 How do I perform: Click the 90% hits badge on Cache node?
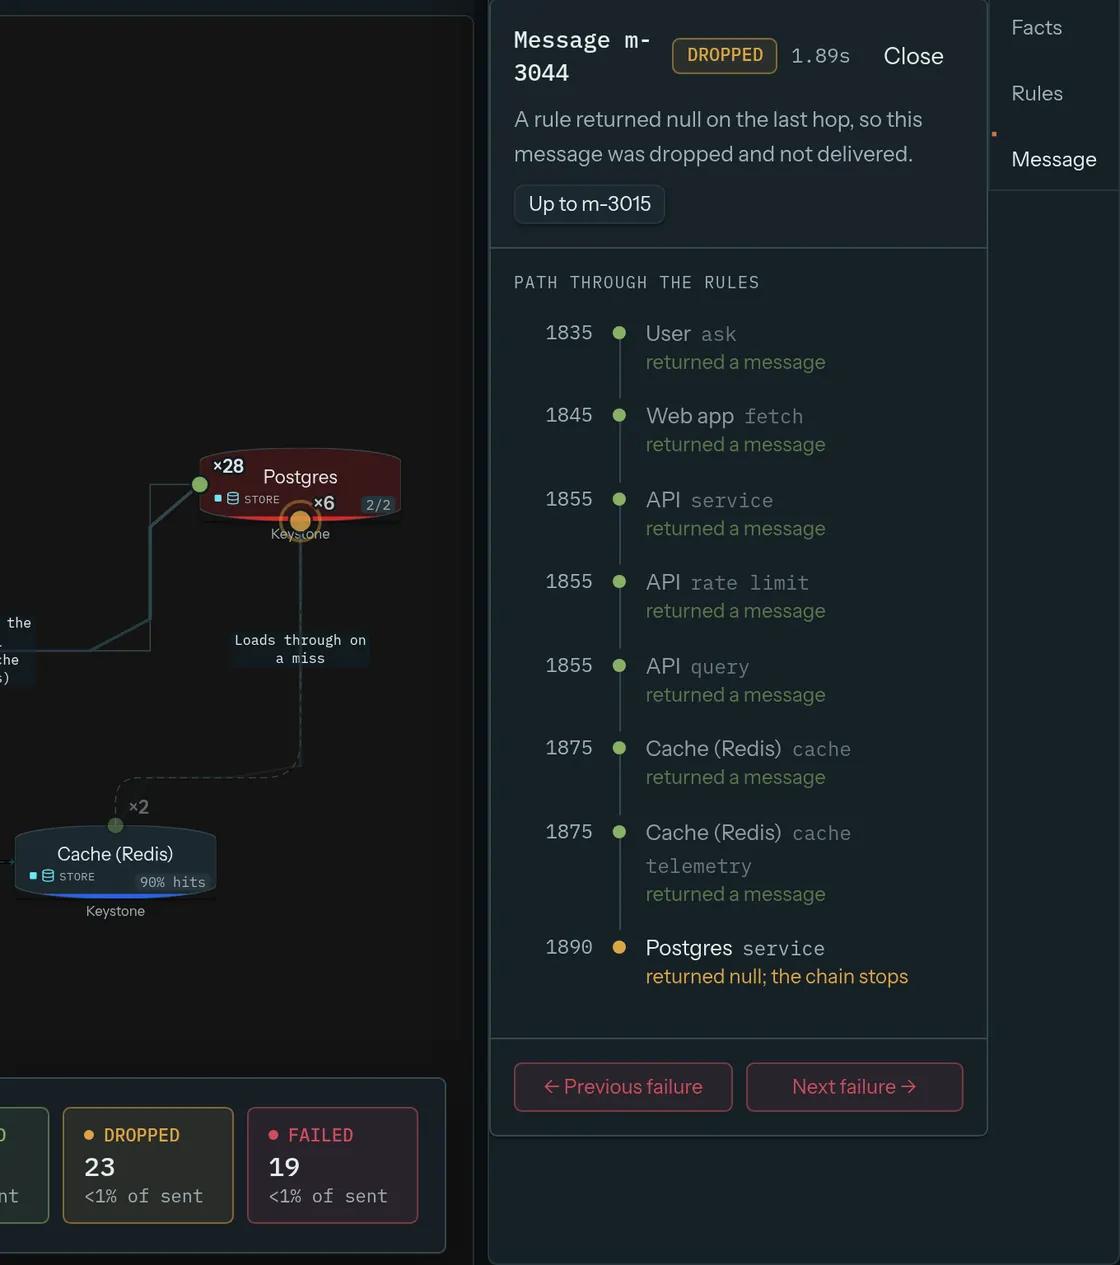click(172, 882)
